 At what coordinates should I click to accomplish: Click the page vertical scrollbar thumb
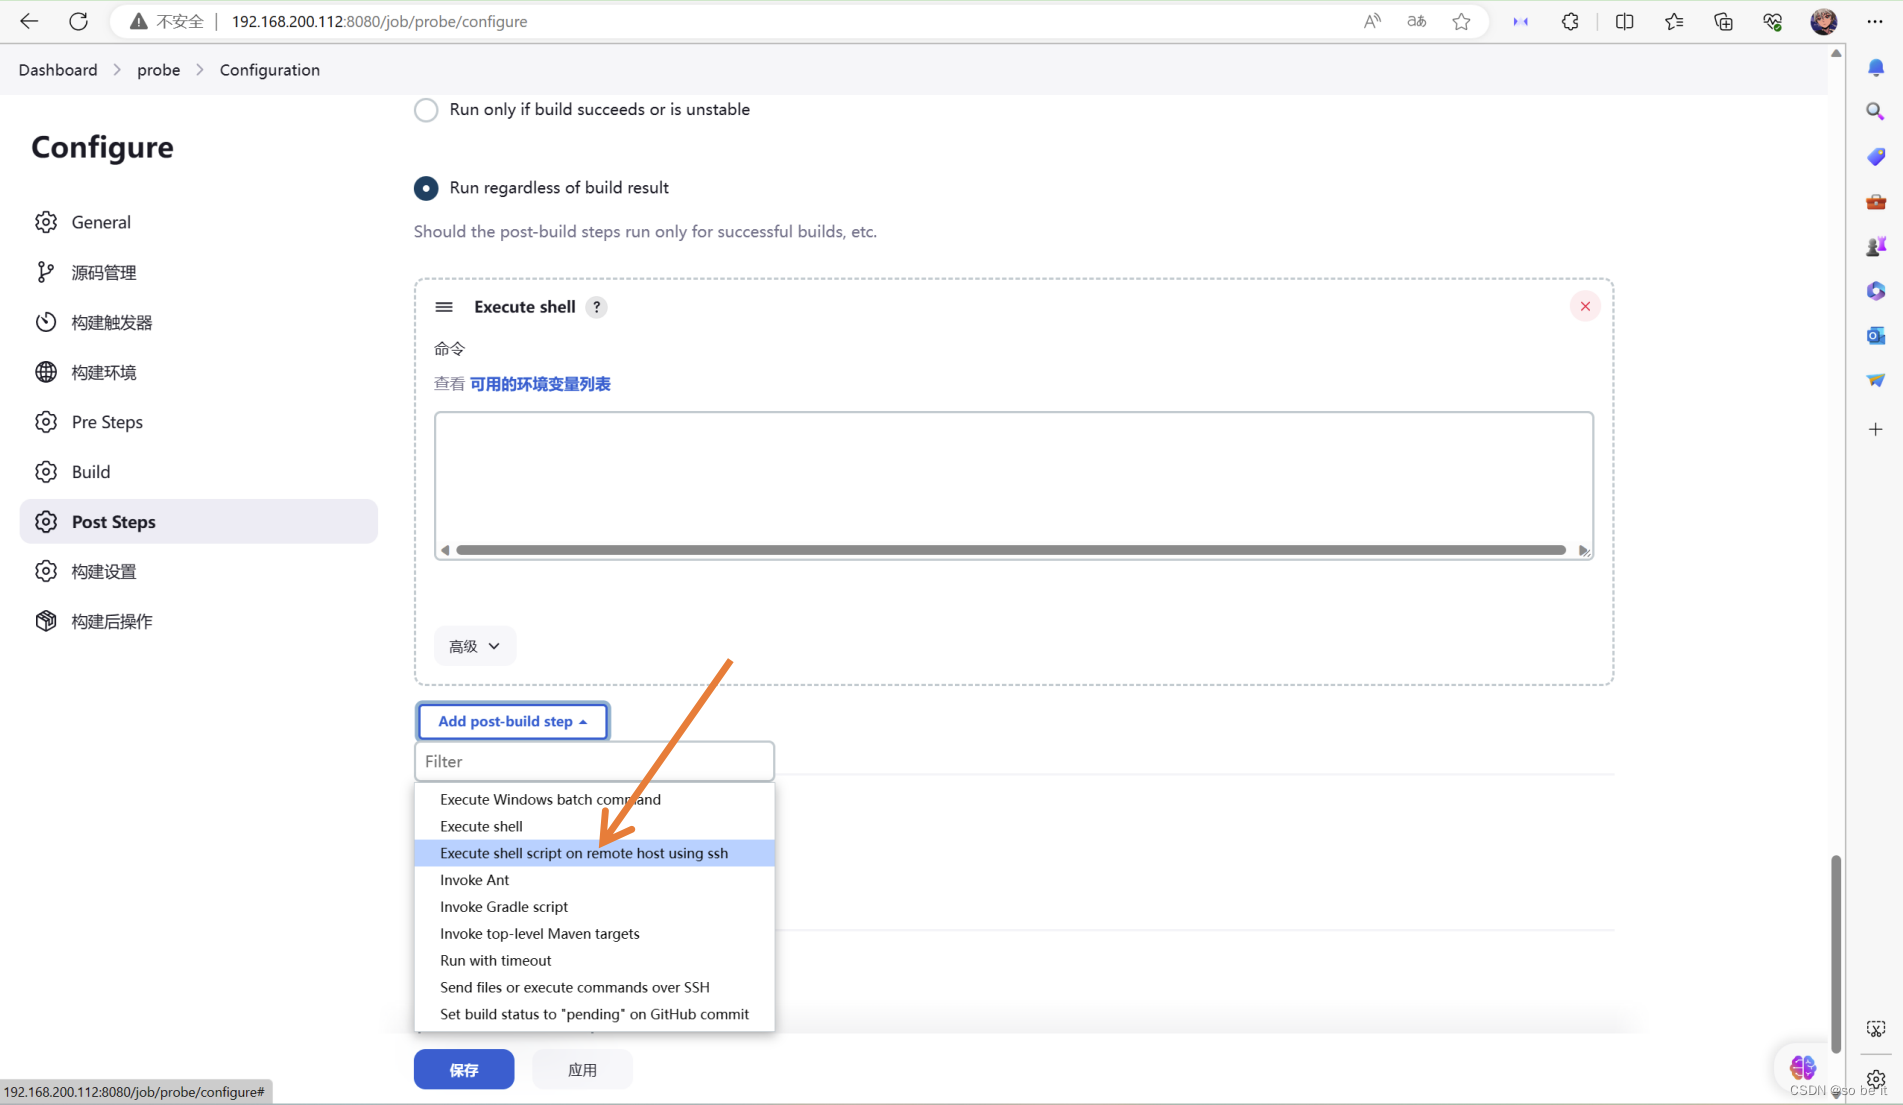(x=1835, y=954)
